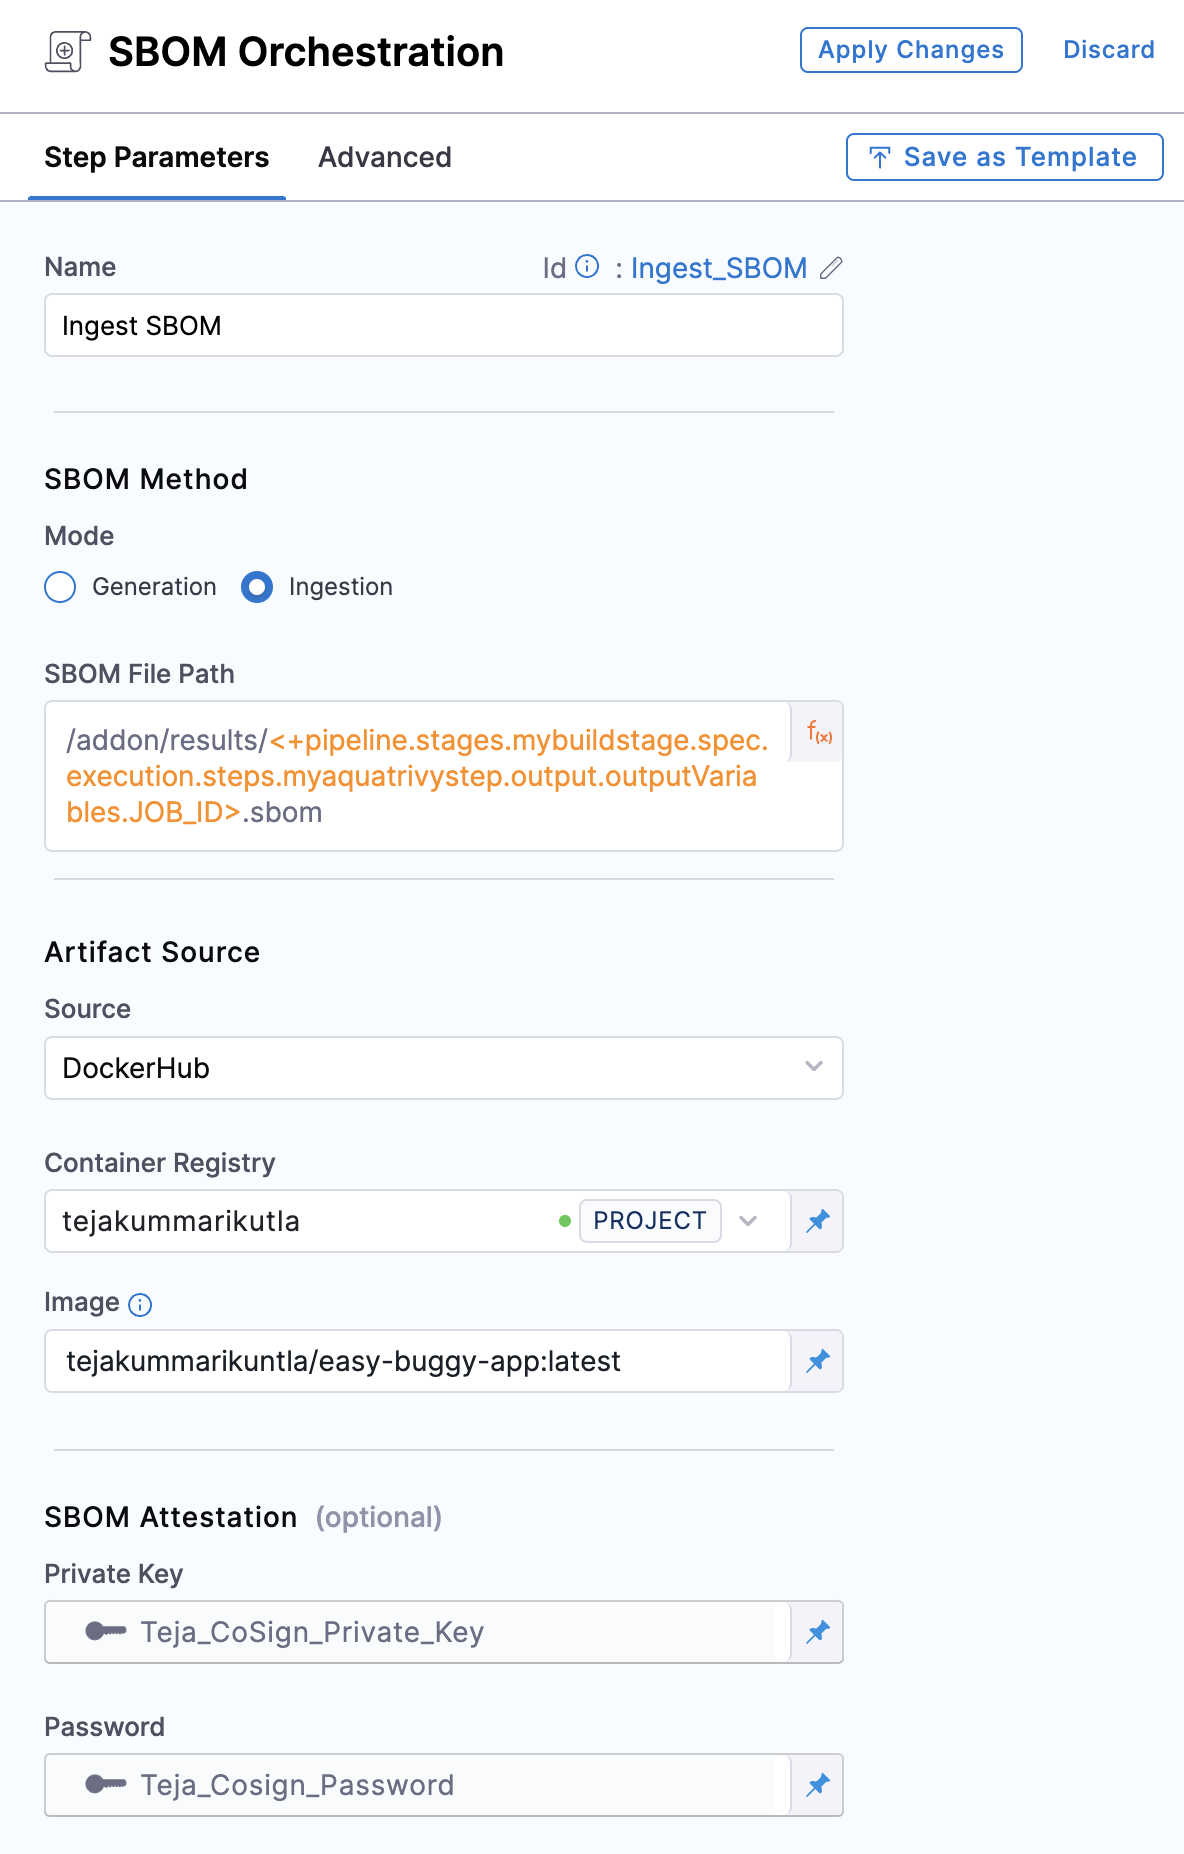Click the edit pencil icon next to Ingest_SBOM id
This screenshot has height=1854, width=1184.
831,268
